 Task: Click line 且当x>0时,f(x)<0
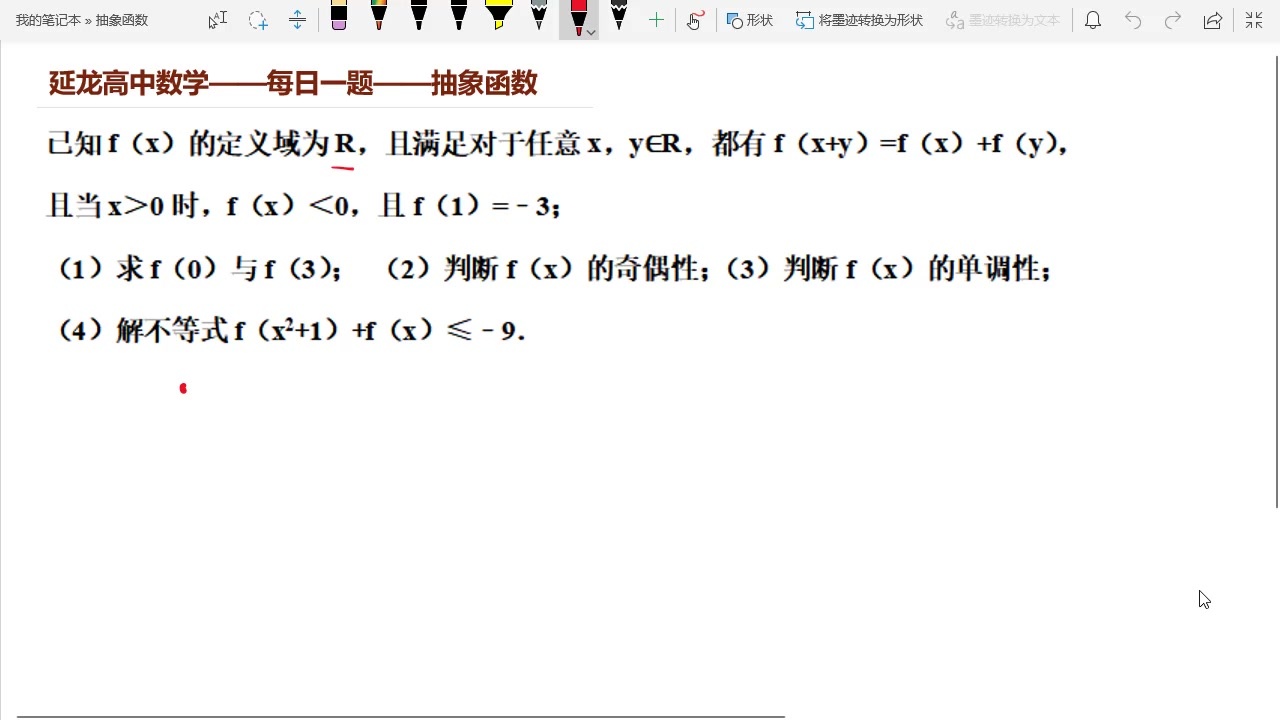[304, 206]
